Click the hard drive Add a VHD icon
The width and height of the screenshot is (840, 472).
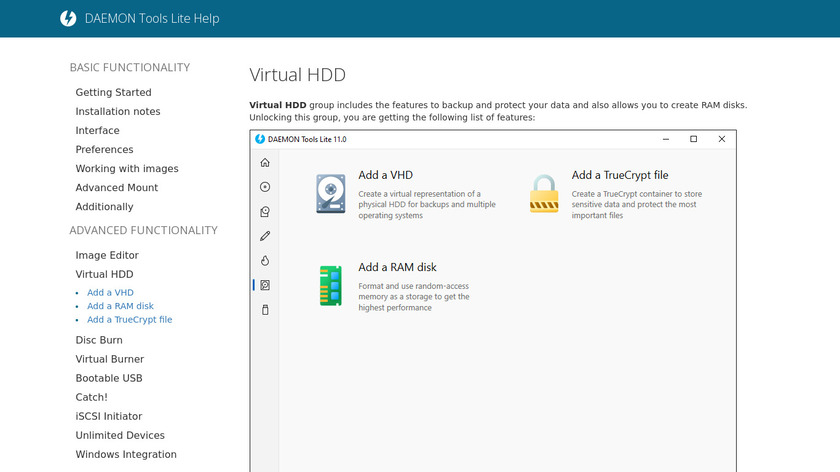331,194
